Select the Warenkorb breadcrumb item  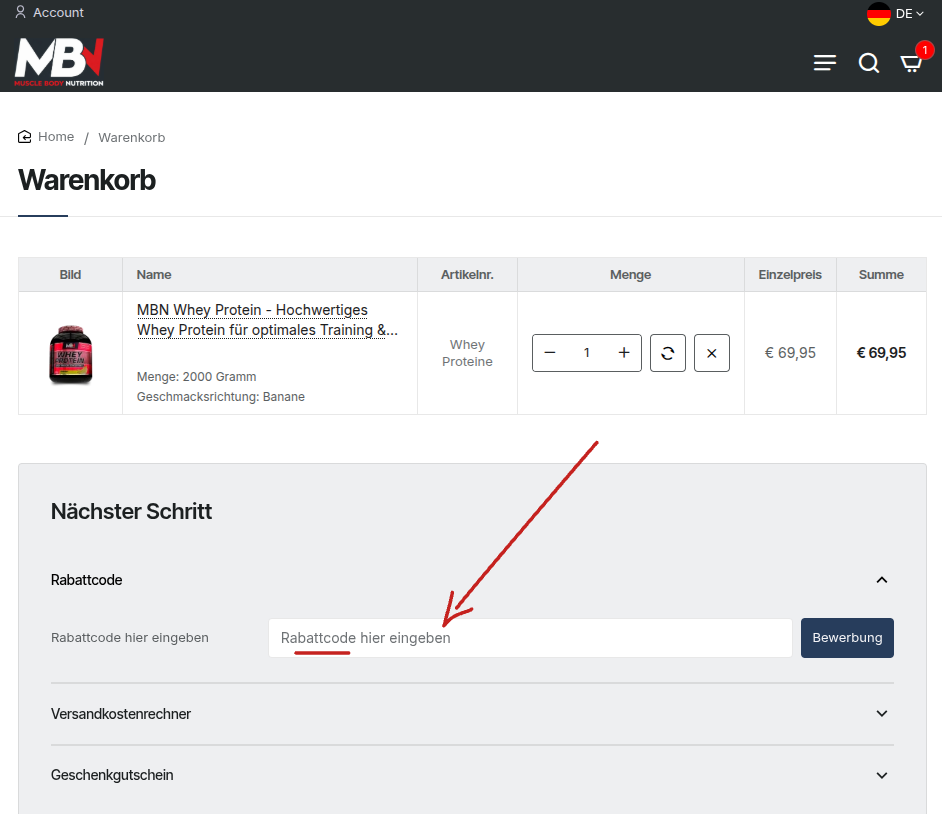point(131,137)
